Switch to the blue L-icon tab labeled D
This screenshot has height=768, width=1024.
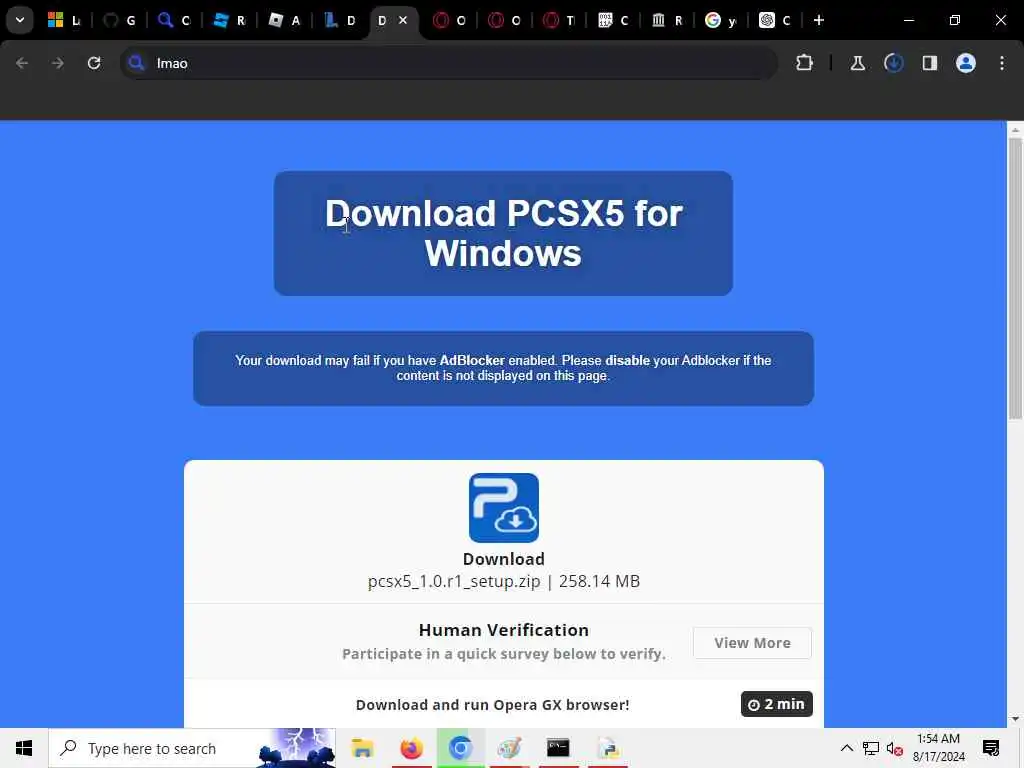340,20
